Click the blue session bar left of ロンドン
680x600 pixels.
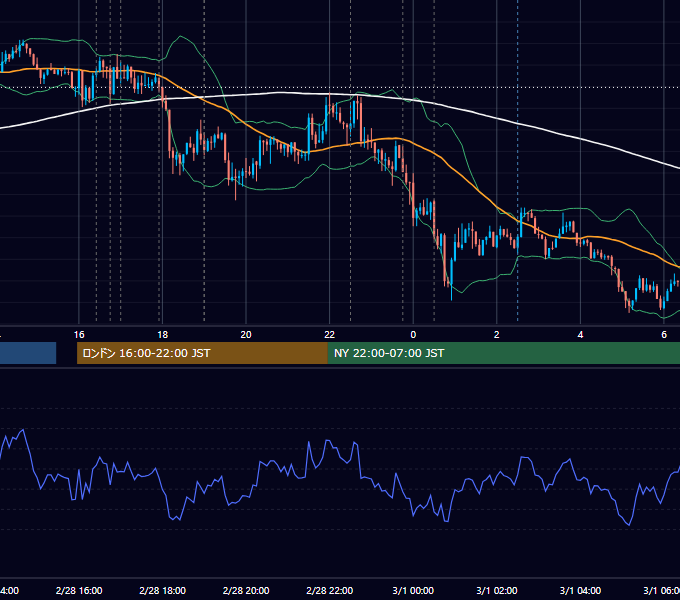(x=28, y=353)
